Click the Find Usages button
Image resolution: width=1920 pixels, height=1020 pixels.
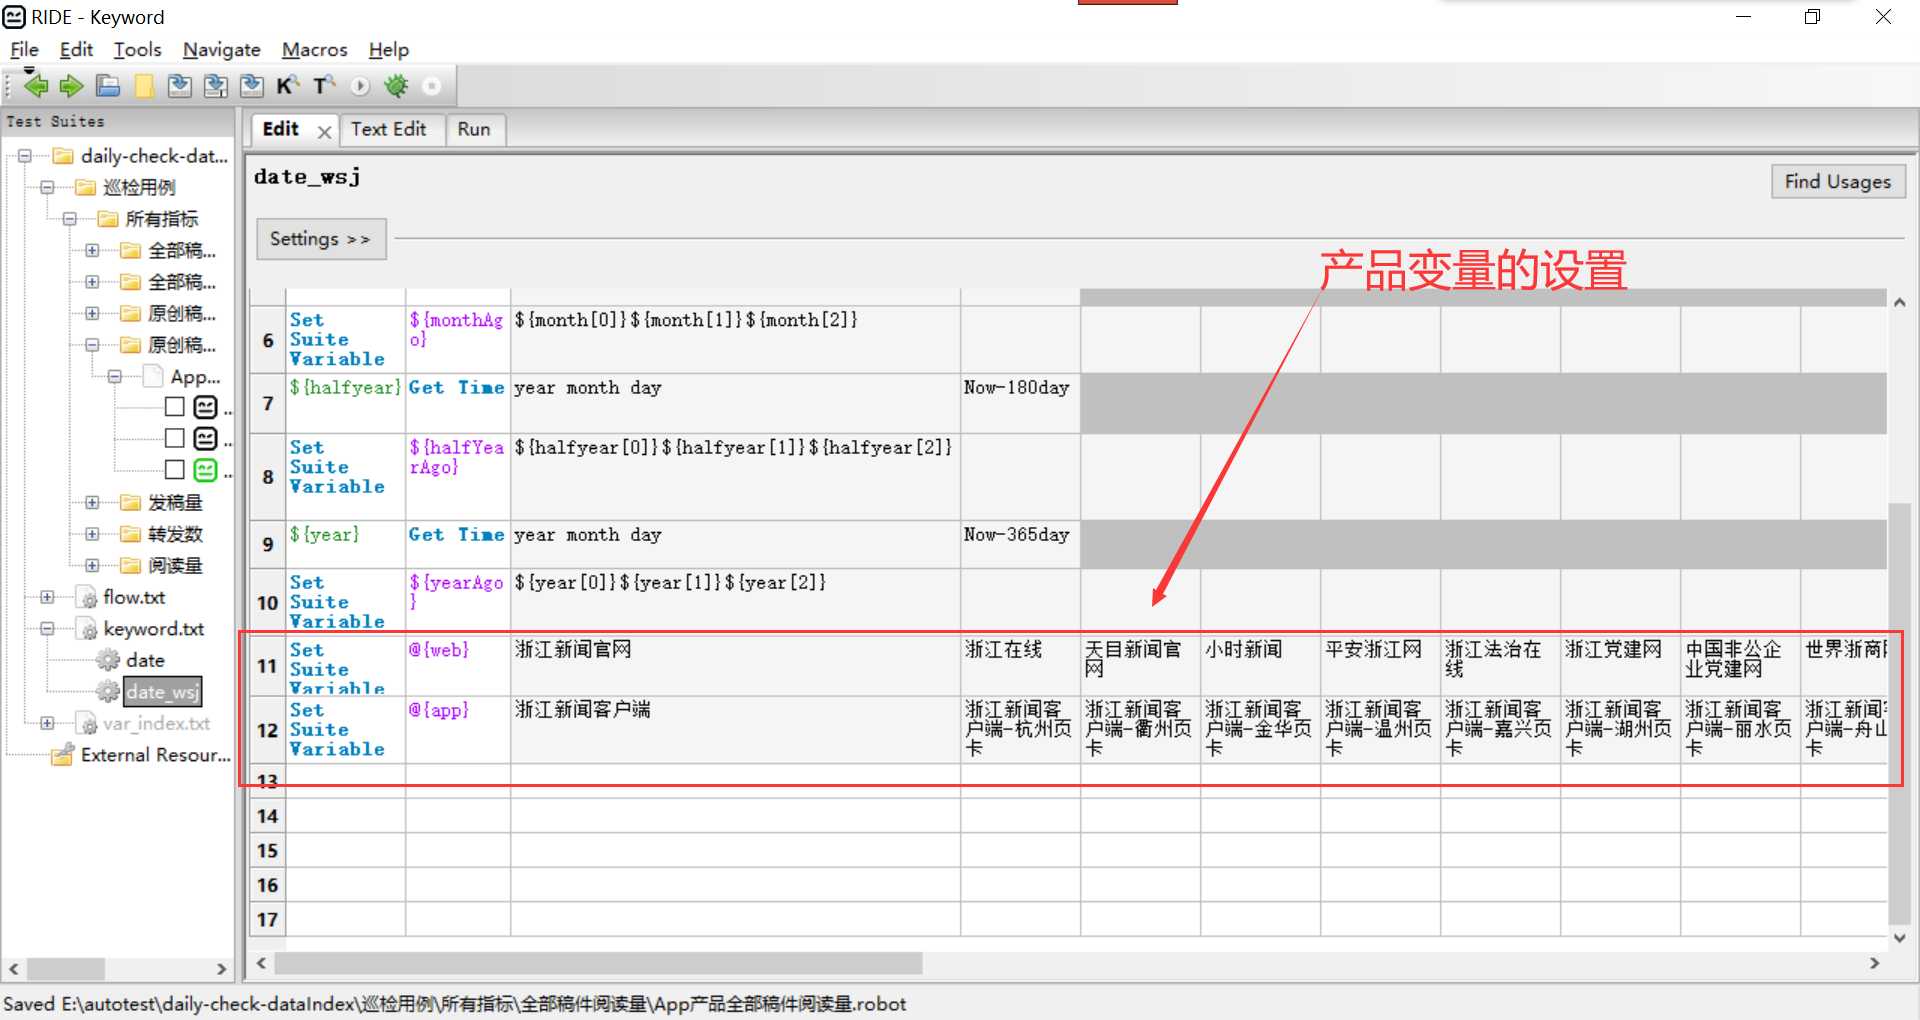click(x=1838, y=182)
